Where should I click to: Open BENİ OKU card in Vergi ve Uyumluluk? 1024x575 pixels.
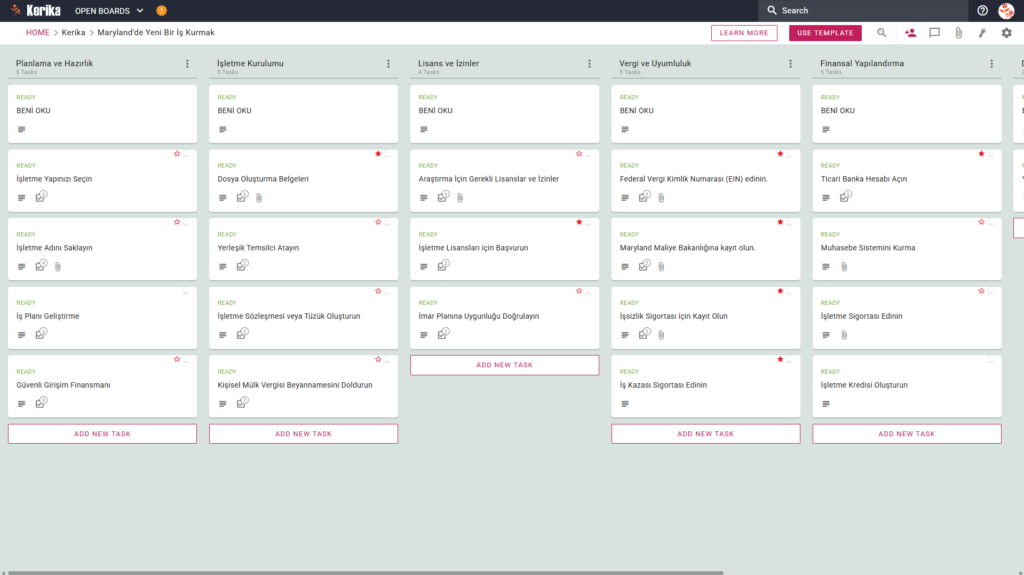[706, 114]
